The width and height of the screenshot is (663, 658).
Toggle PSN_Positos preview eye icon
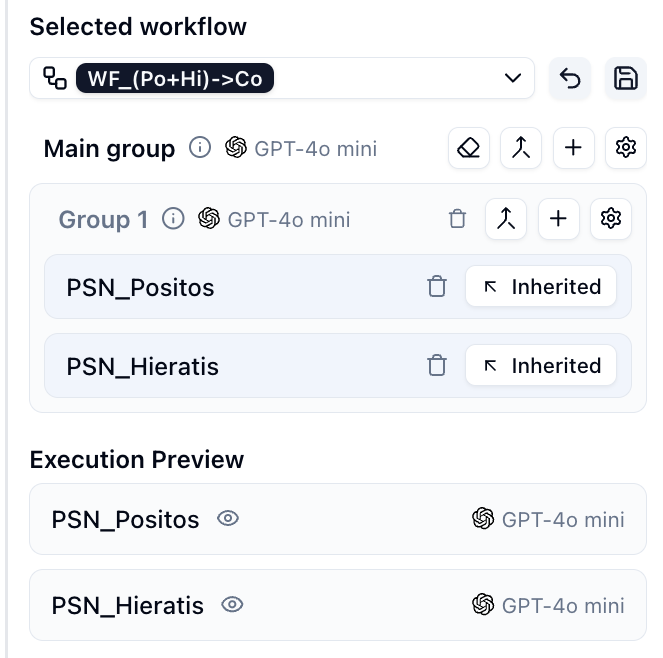click(x=228, y=519)
